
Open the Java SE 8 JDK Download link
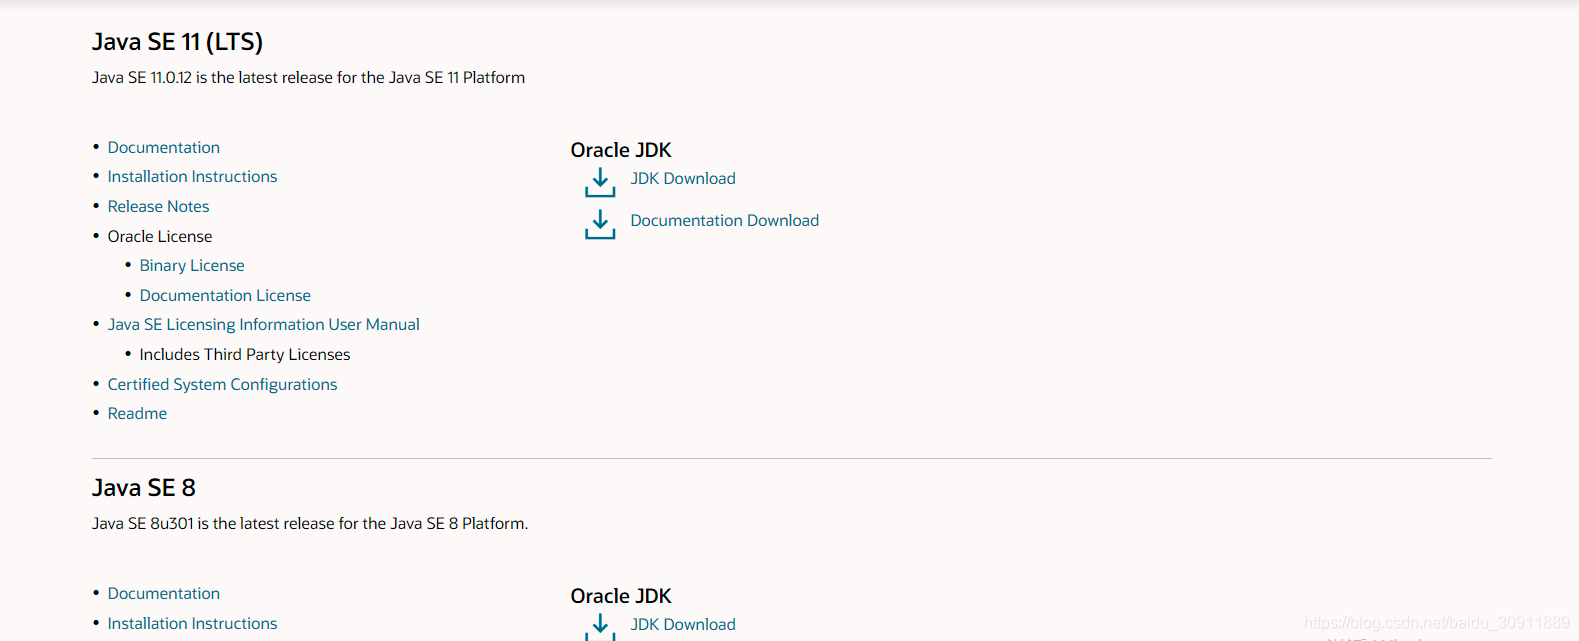pos(683,624)
